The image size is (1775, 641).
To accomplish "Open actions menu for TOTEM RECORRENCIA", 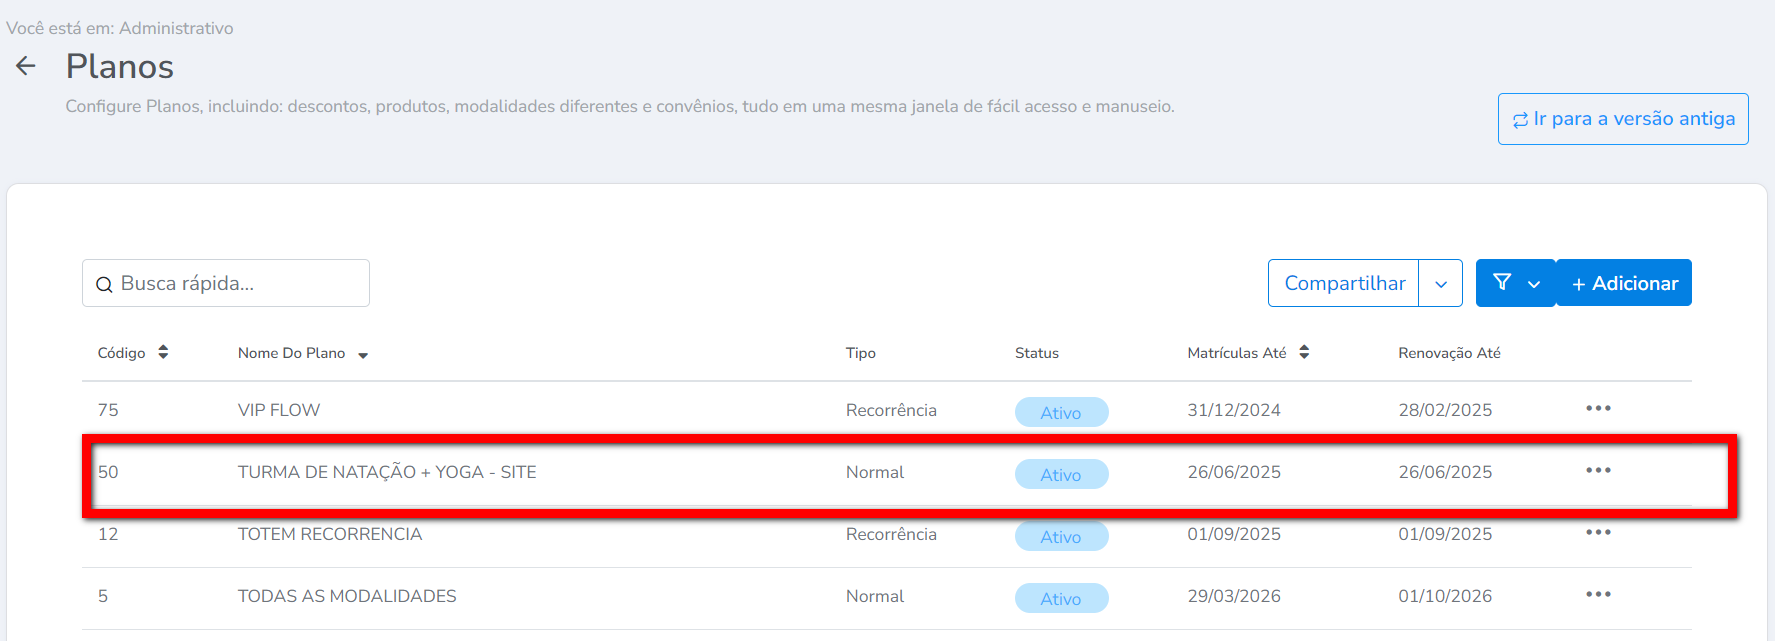I will [1598, 532].
